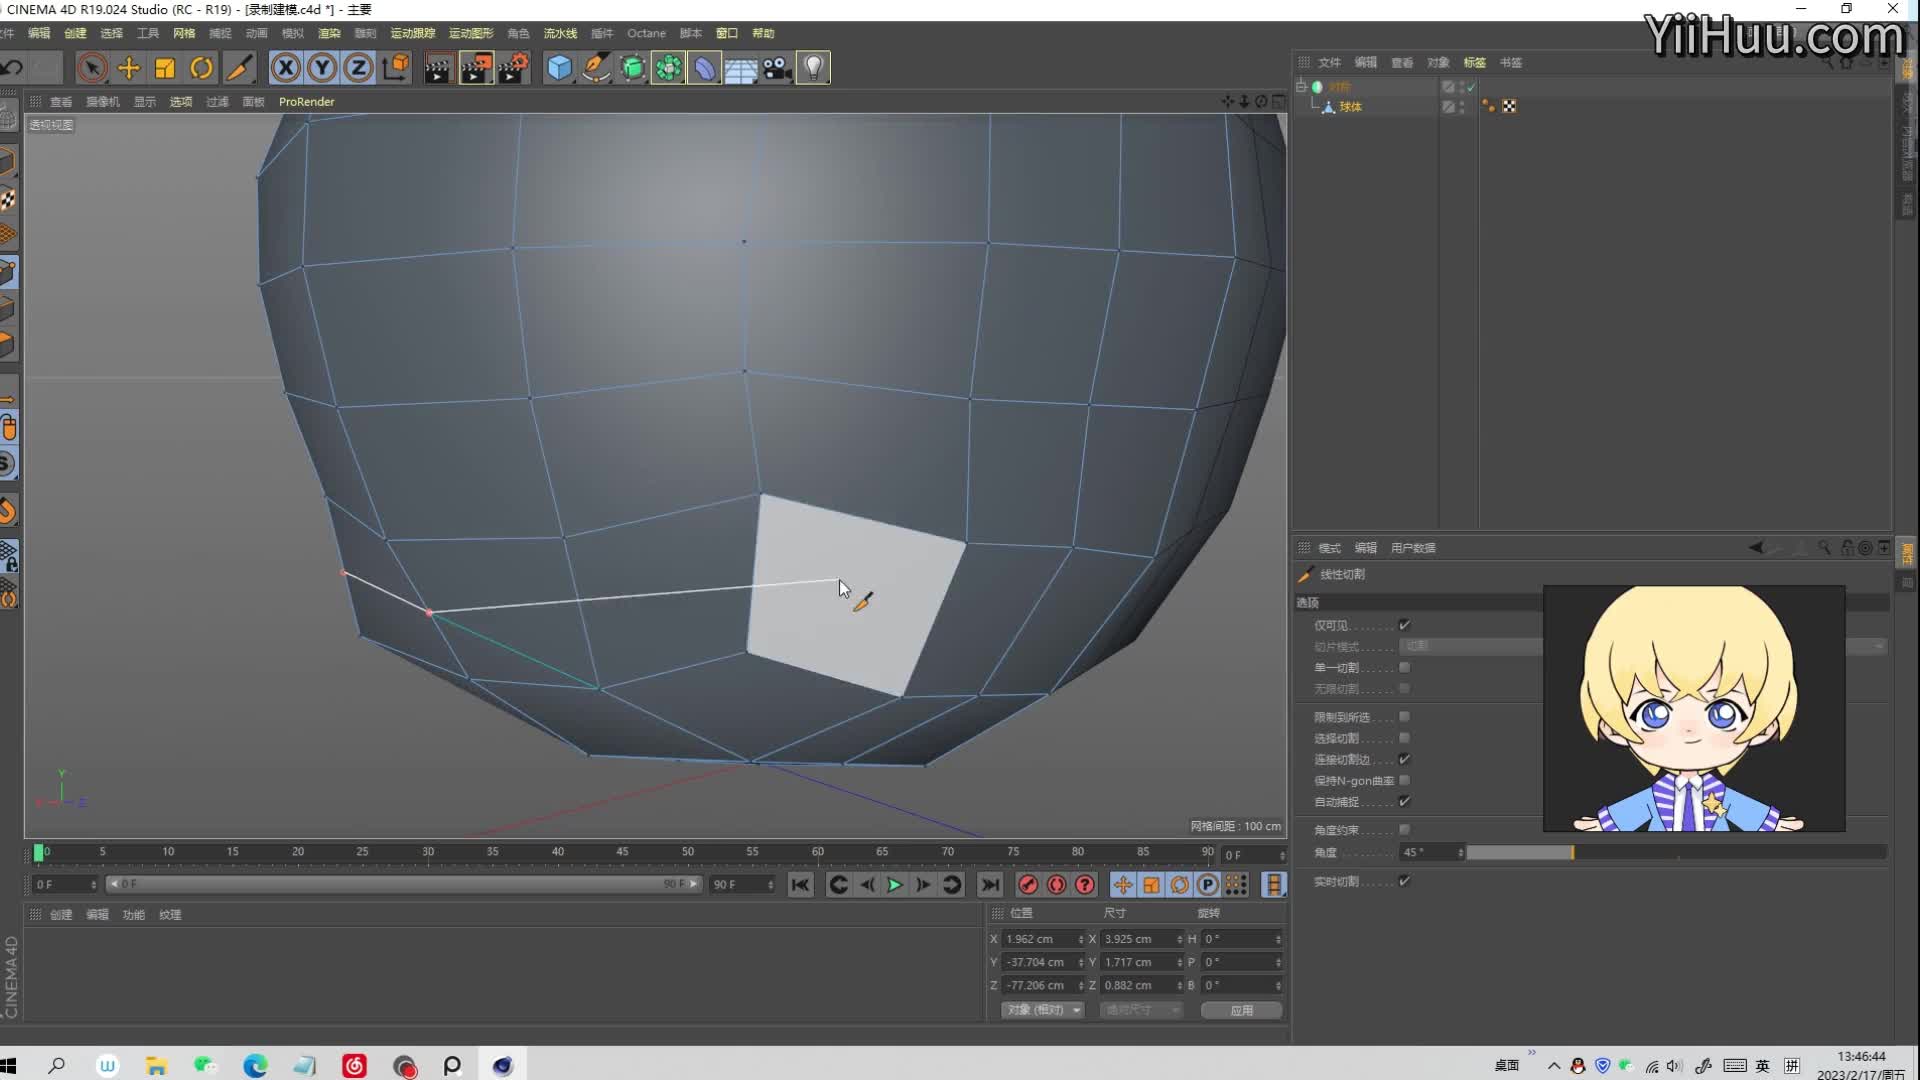1920x1080 pixels.
Task: Click the Record Active Objects button
Action: (x=1028, y=885)
